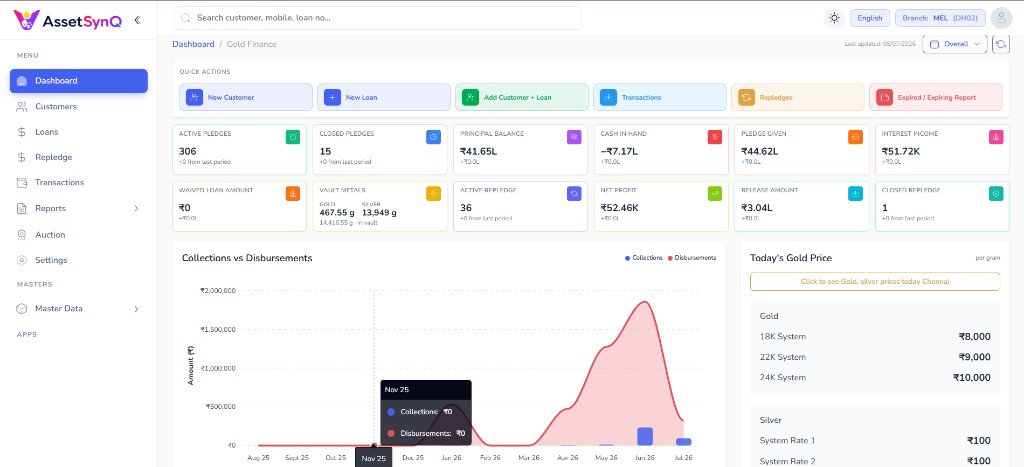
Task: Click the Transactions icon in sidebar
Action: (x=22, y=183)
